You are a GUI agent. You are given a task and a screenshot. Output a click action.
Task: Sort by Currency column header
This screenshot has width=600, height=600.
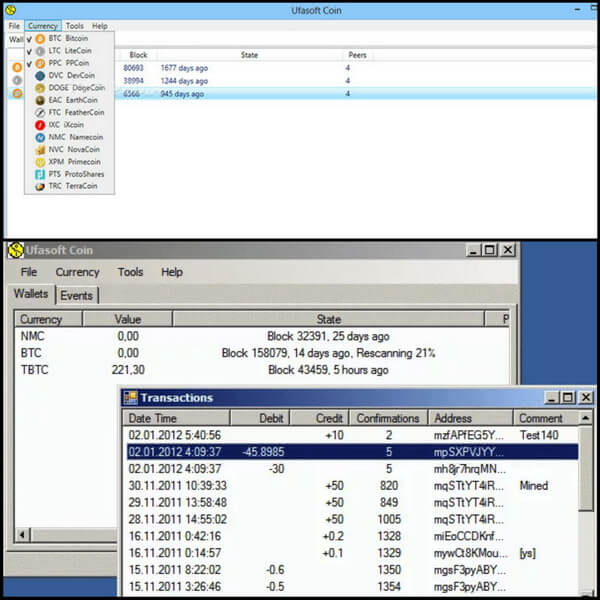(48, 319)
